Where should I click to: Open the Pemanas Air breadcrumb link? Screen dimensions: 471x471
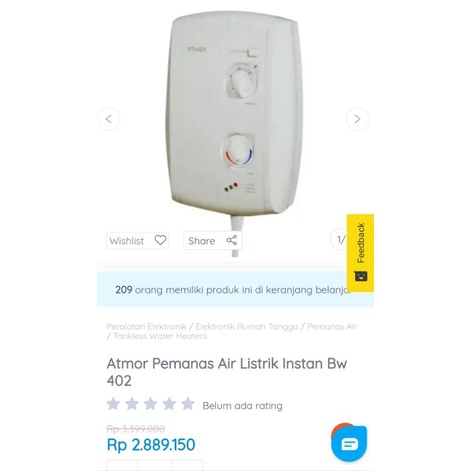[x=332, y=326]
